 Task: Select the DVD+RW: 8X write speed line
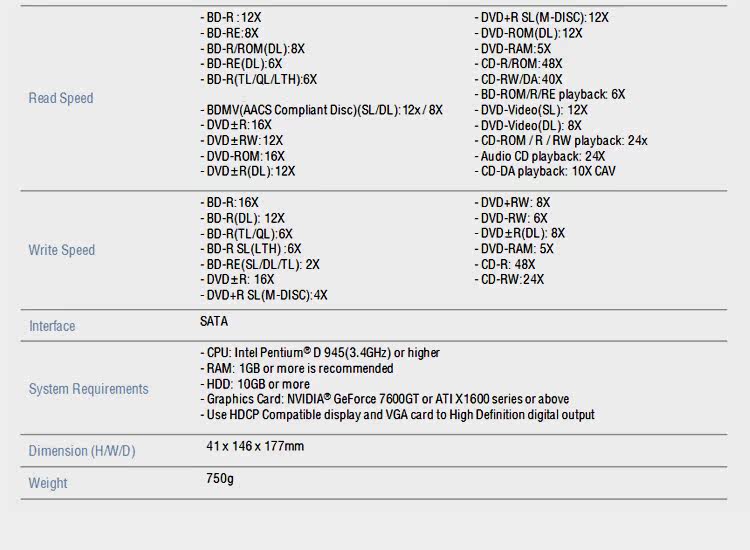click(x=512, y=203)
